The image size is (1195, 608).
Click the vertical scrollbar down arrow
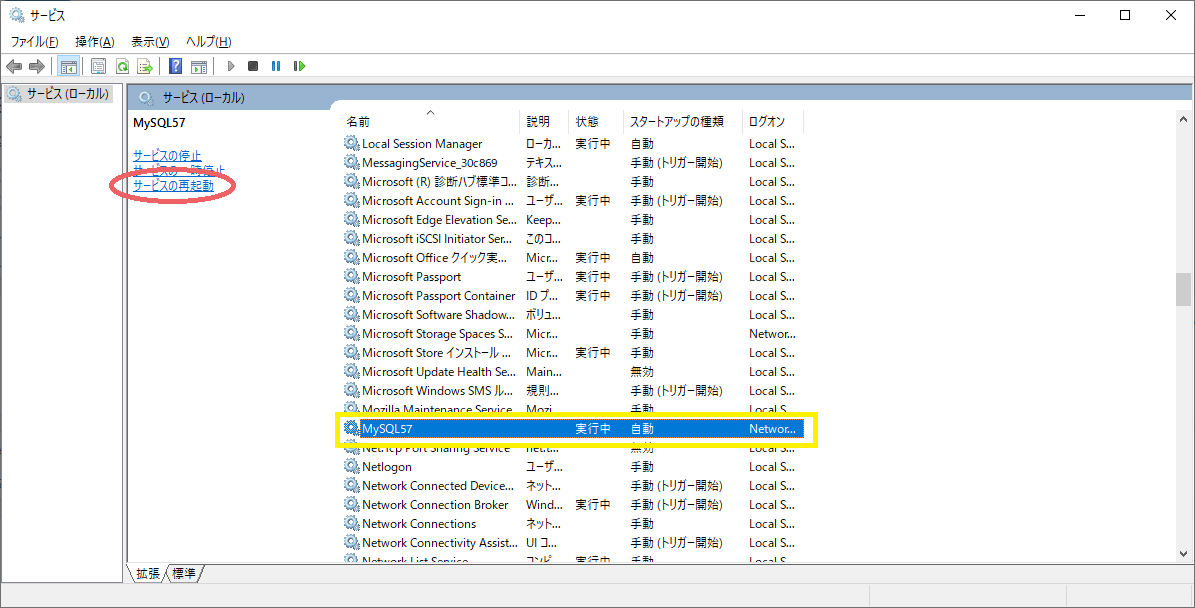1184,552
